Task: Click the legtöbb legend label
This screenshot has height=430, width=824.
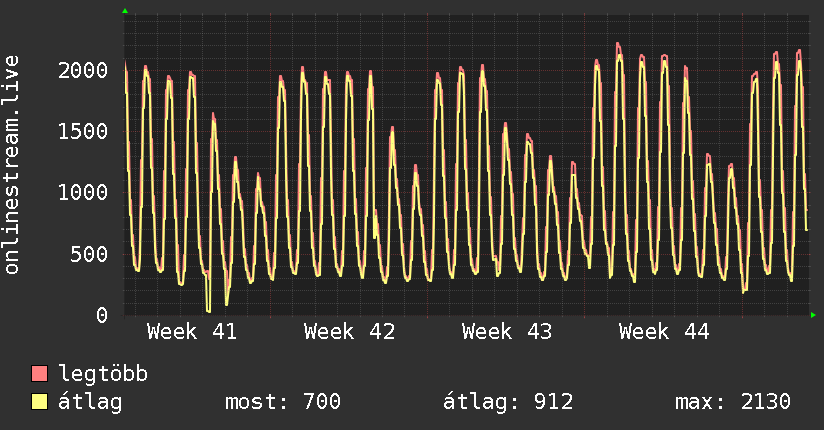Action: pyautogui.click(x=103, y=374)
